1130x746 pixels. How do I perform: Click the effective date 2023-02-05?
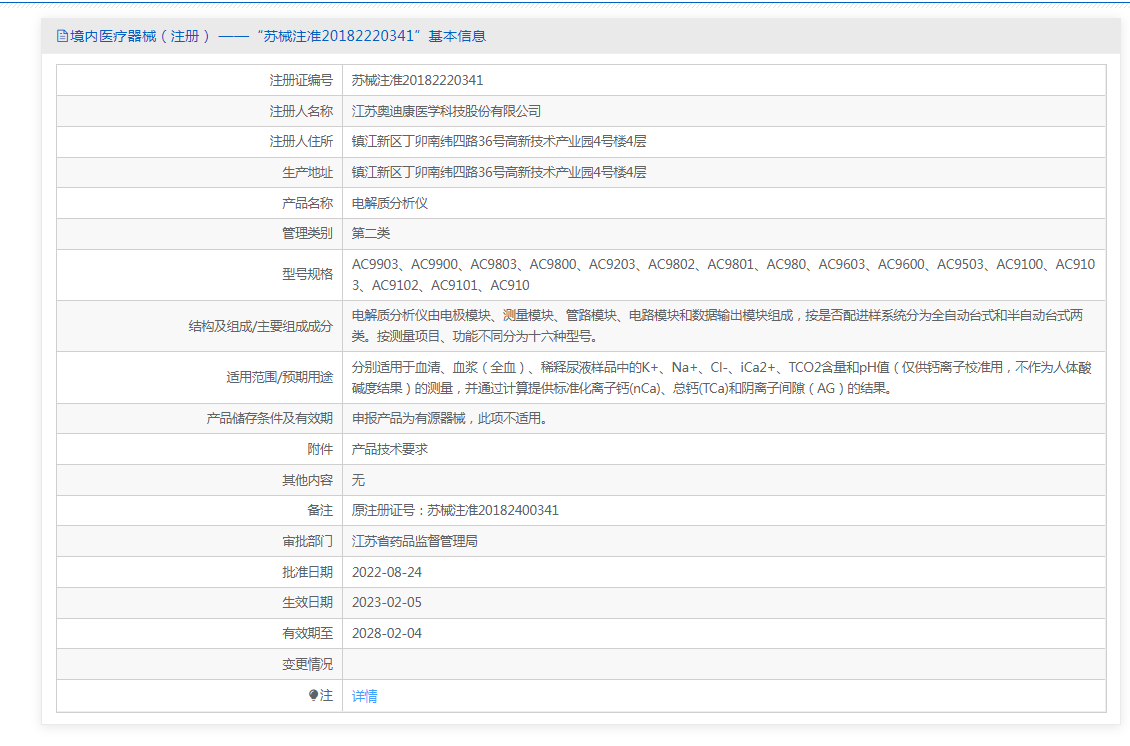point(387,603)
